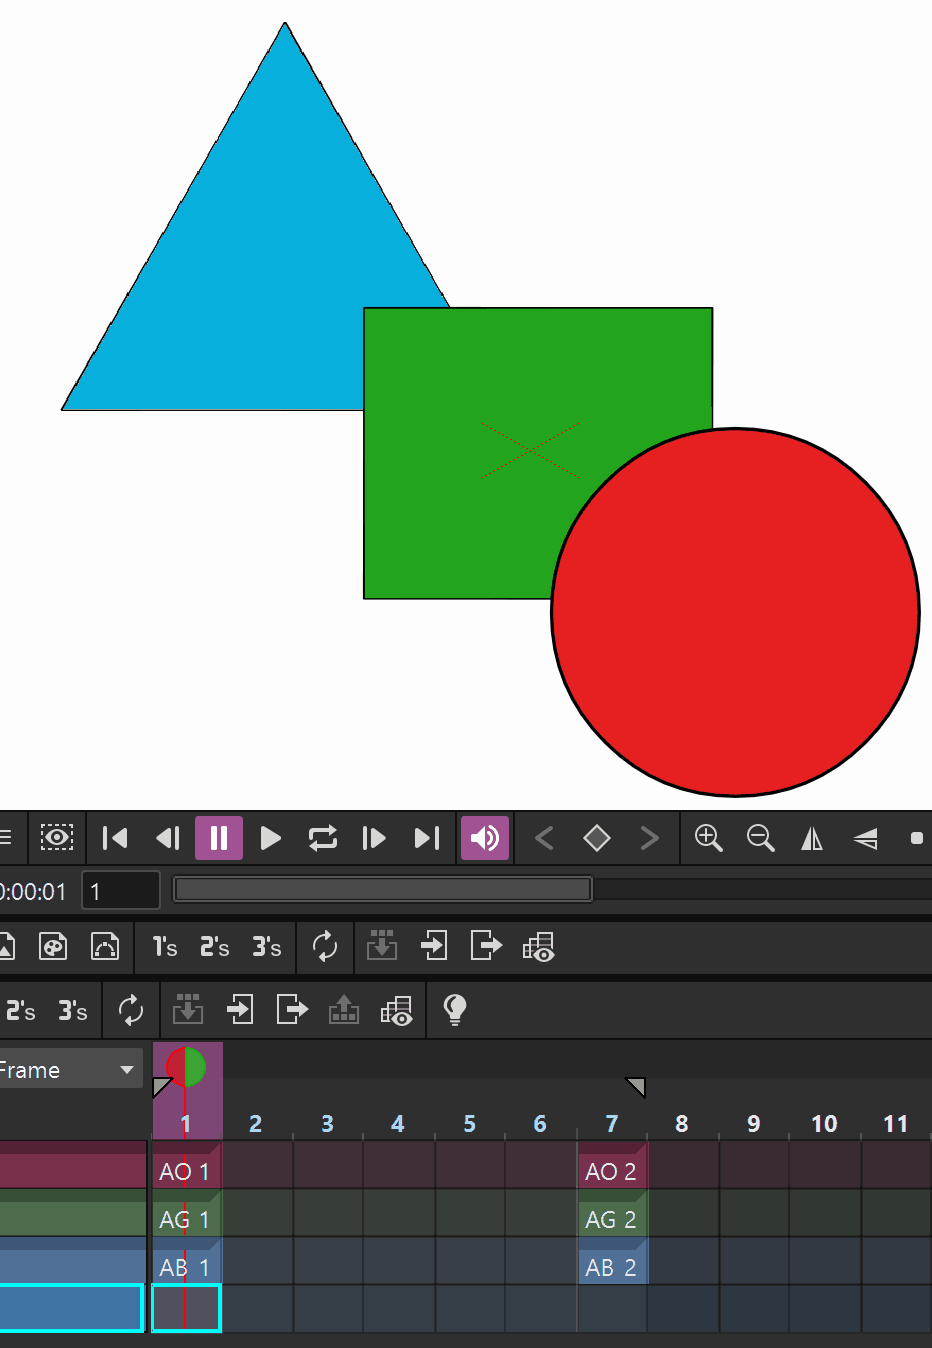Click the set key diamond icon
Viewport: 932px width, 1348px height.
[x=597, y=838]
